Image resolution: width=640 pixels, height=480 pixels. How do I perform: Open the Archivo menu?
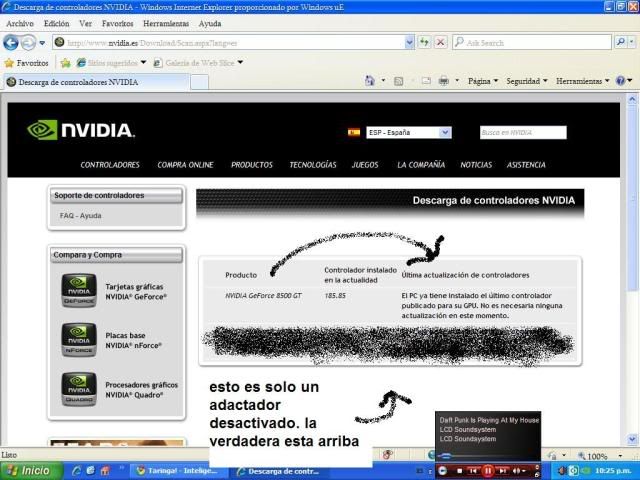tap(20, 24)
